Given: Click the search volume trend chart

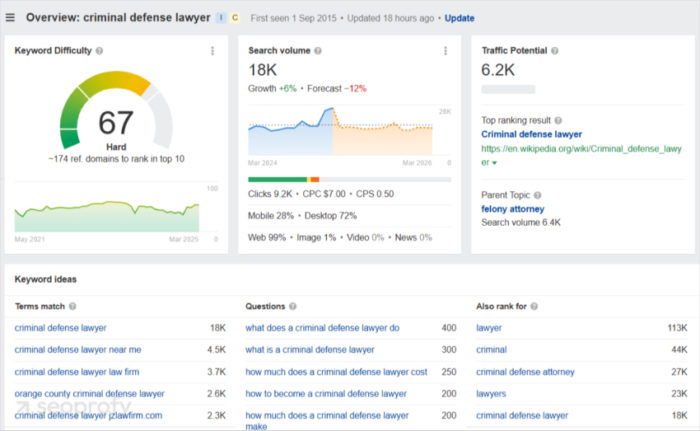Looking at the screenshot, I should (340, 131).
